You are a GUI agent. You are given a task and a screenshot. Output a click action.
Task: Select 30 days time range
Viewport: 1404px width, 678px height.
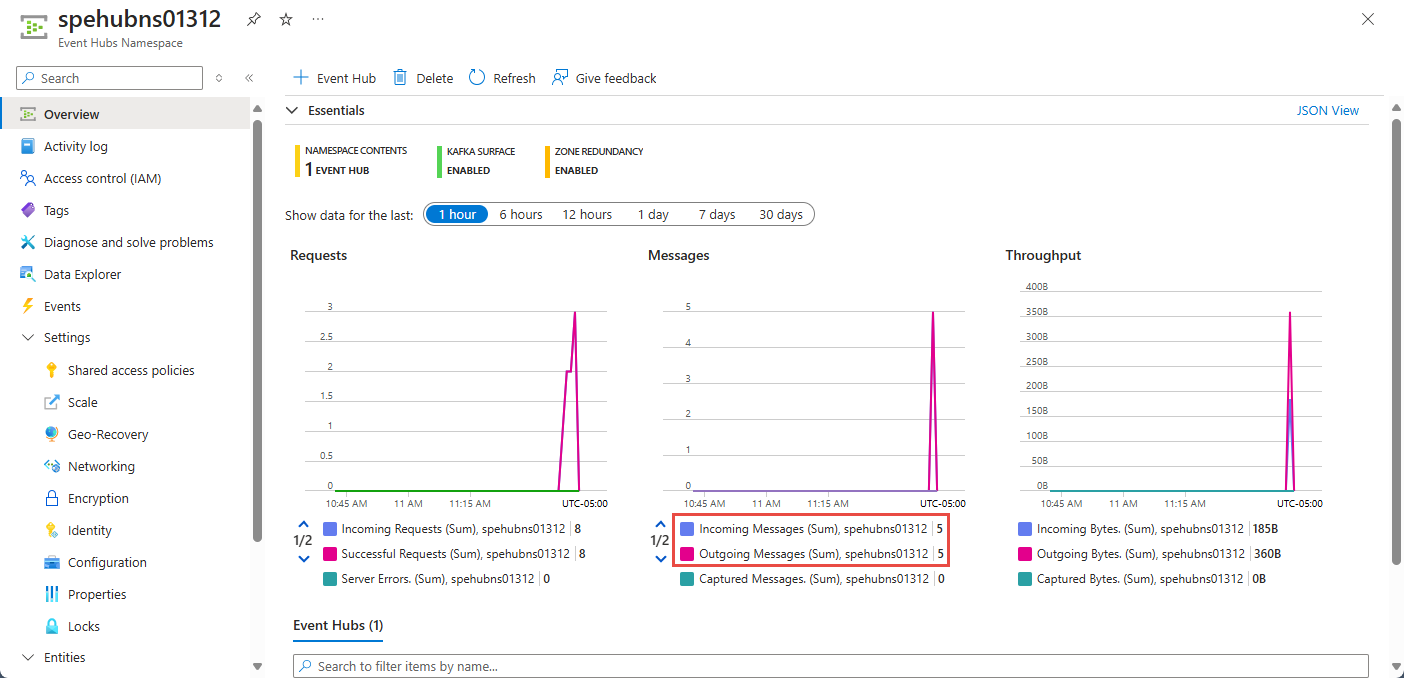tap(781, 214)
